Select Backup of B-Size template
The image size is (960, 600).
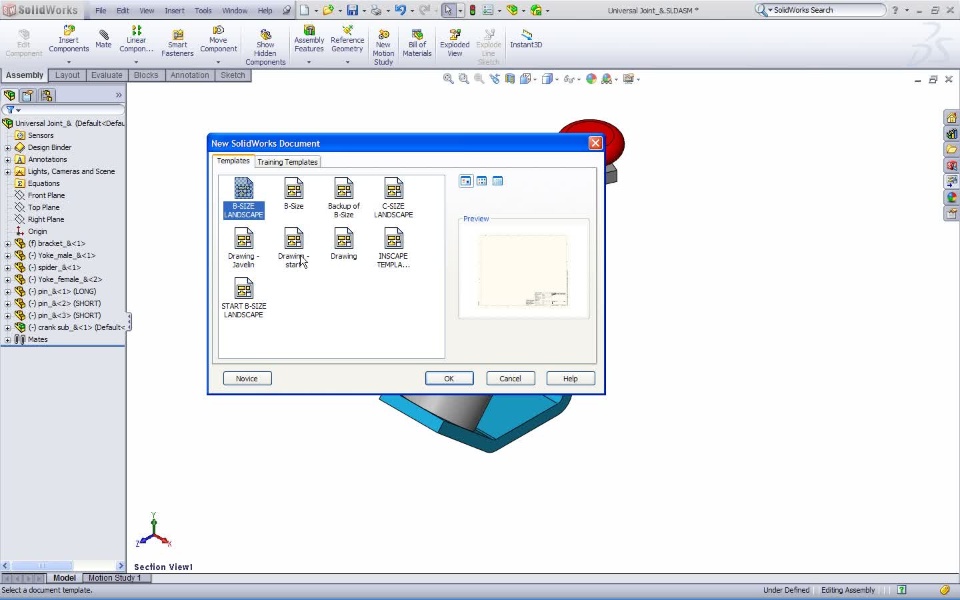pyautogui.click(x=343, y=197)
